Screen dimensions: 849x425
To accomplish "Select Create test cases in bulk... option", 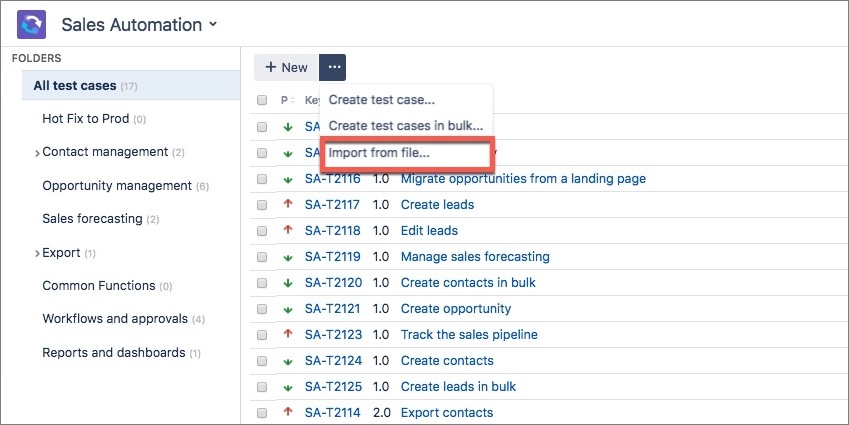I will pos(405,126).
